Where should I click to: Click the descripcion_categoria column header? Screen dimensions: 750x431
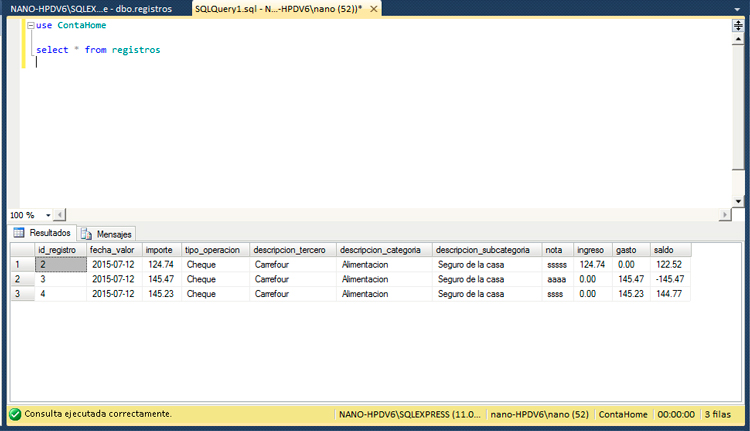384,250
